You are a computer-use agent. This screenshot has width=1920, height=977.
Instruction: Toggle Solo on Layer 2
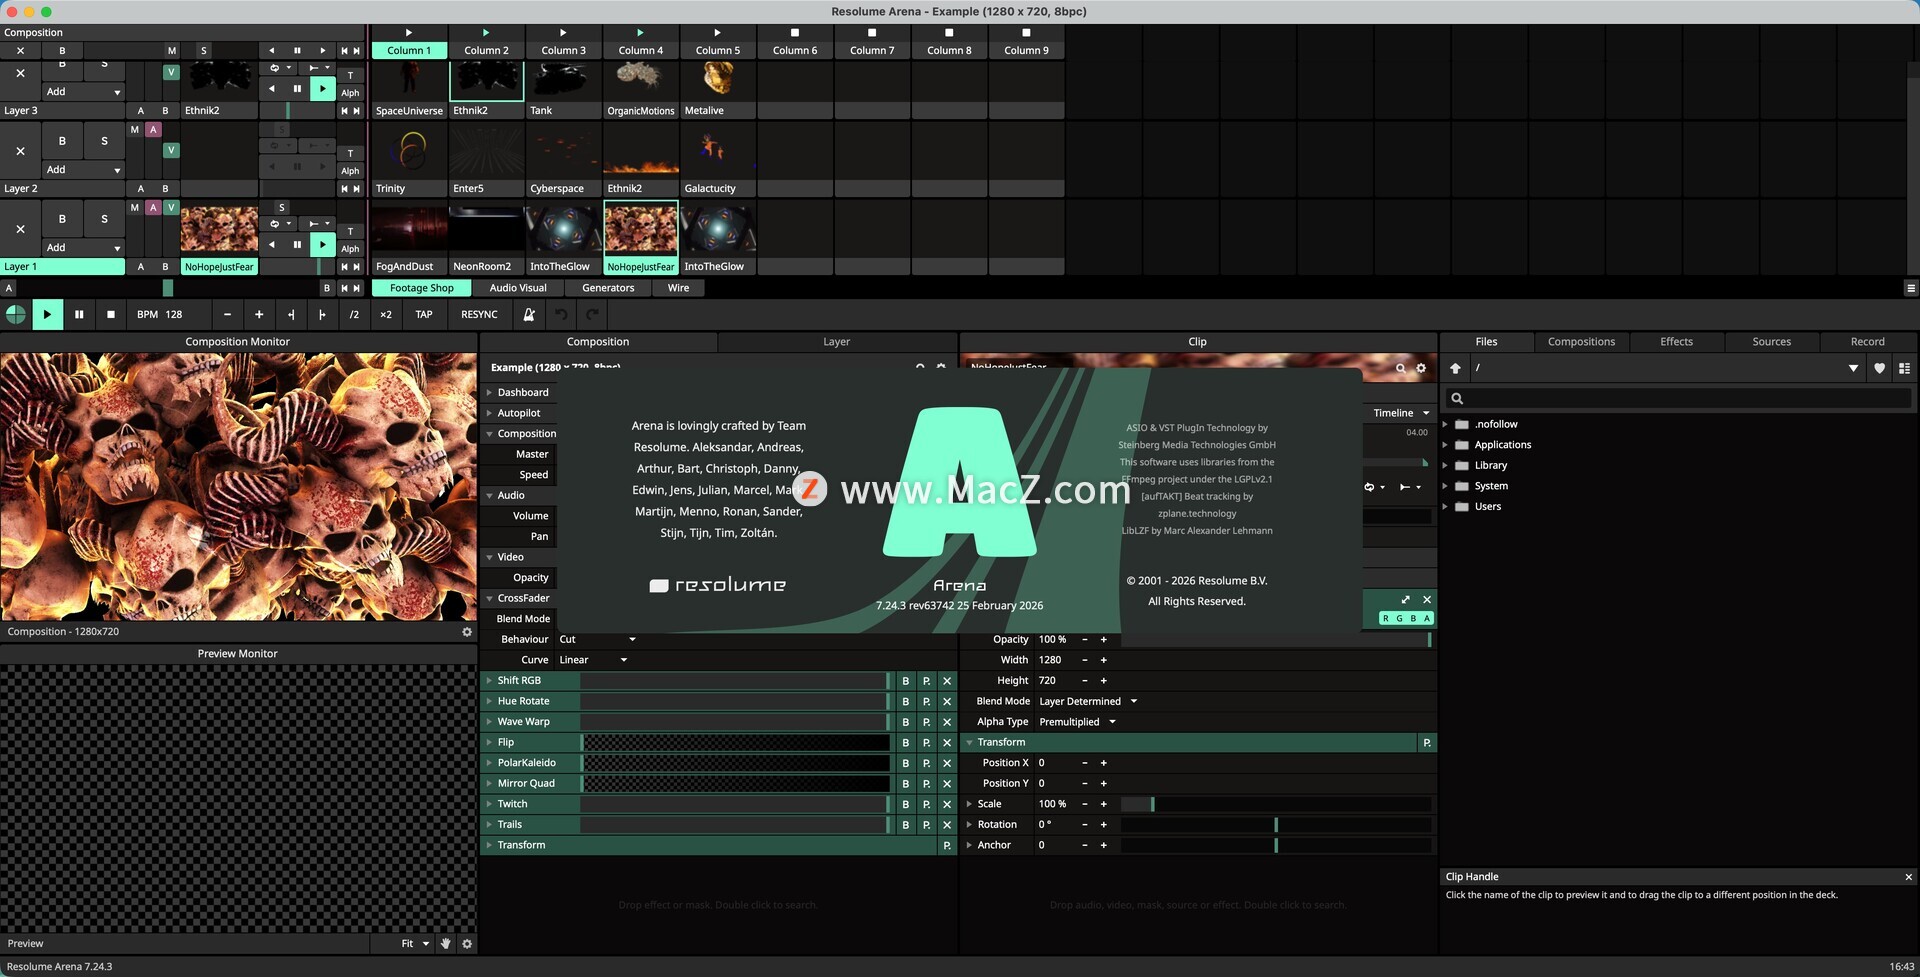pos(104,141)
